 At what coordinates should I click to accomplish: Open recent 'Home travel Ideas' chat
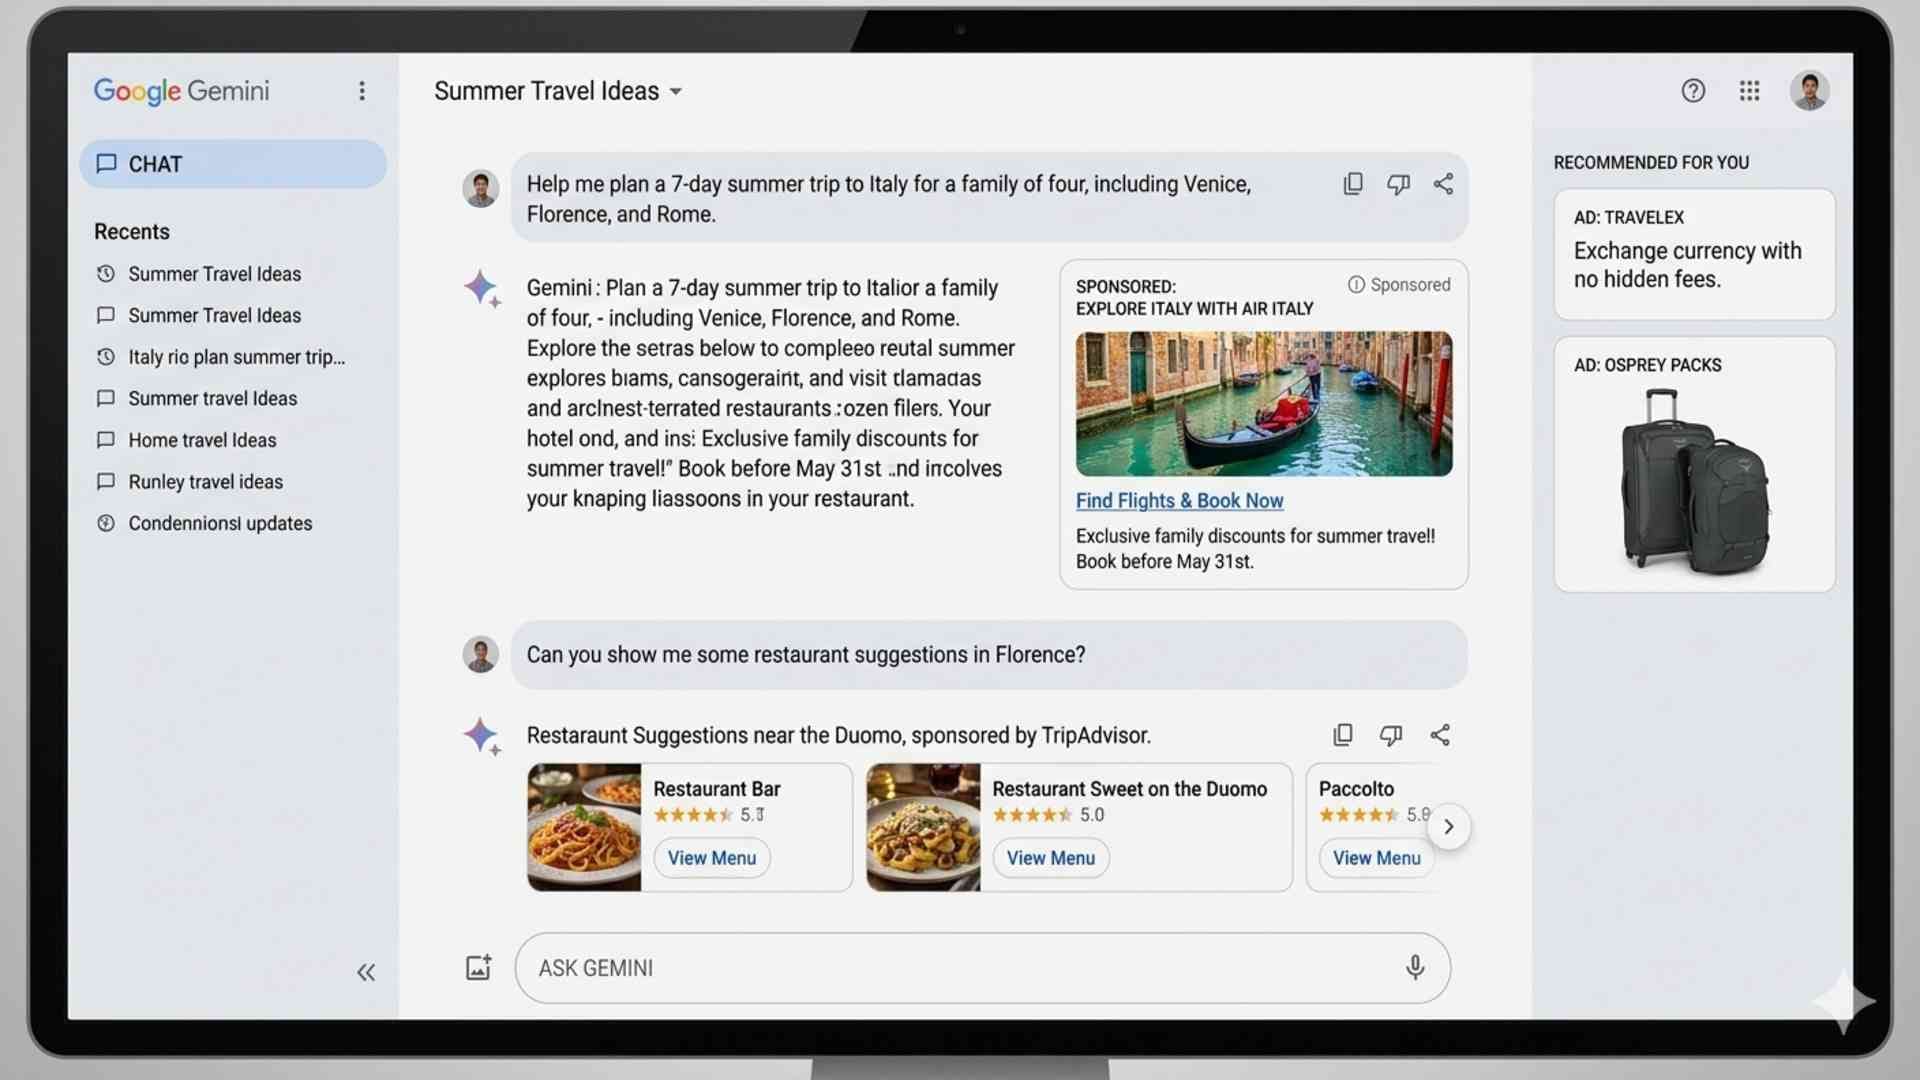[186, 440]
